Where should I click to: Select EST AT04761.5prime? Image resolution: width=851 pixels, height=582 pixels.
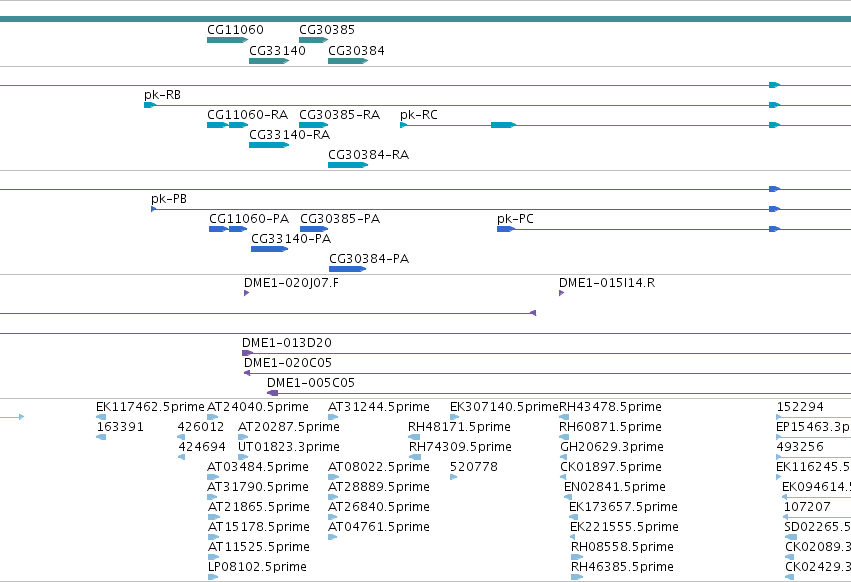333,537
